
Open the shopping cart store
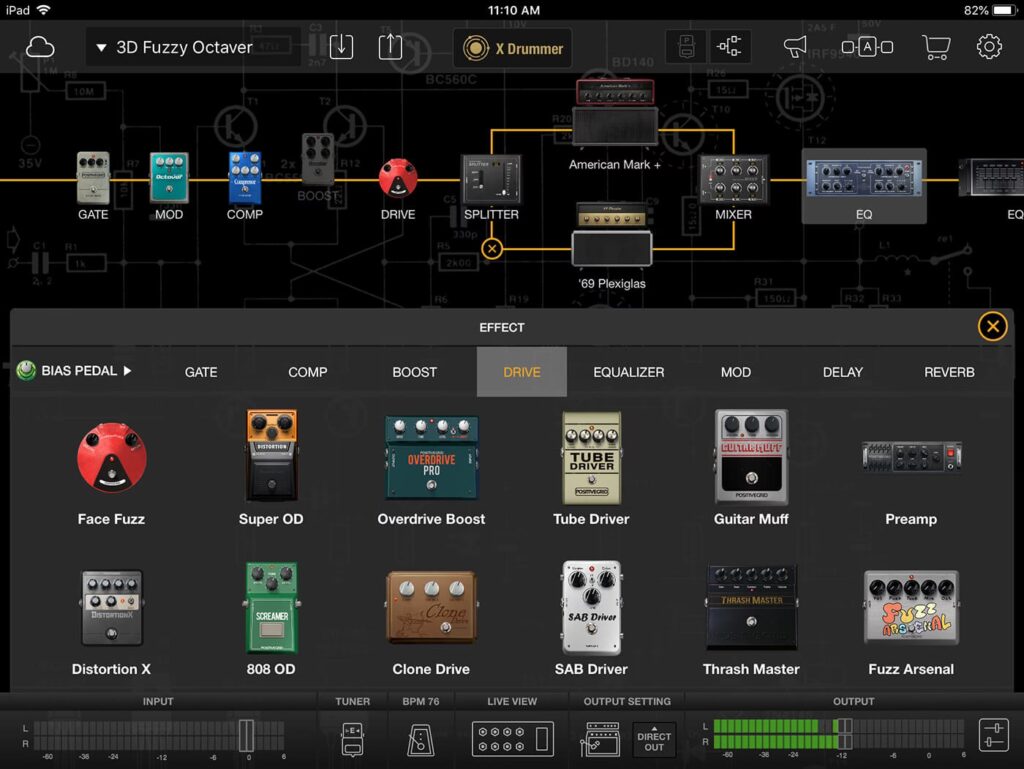click(x=936, y=47)
